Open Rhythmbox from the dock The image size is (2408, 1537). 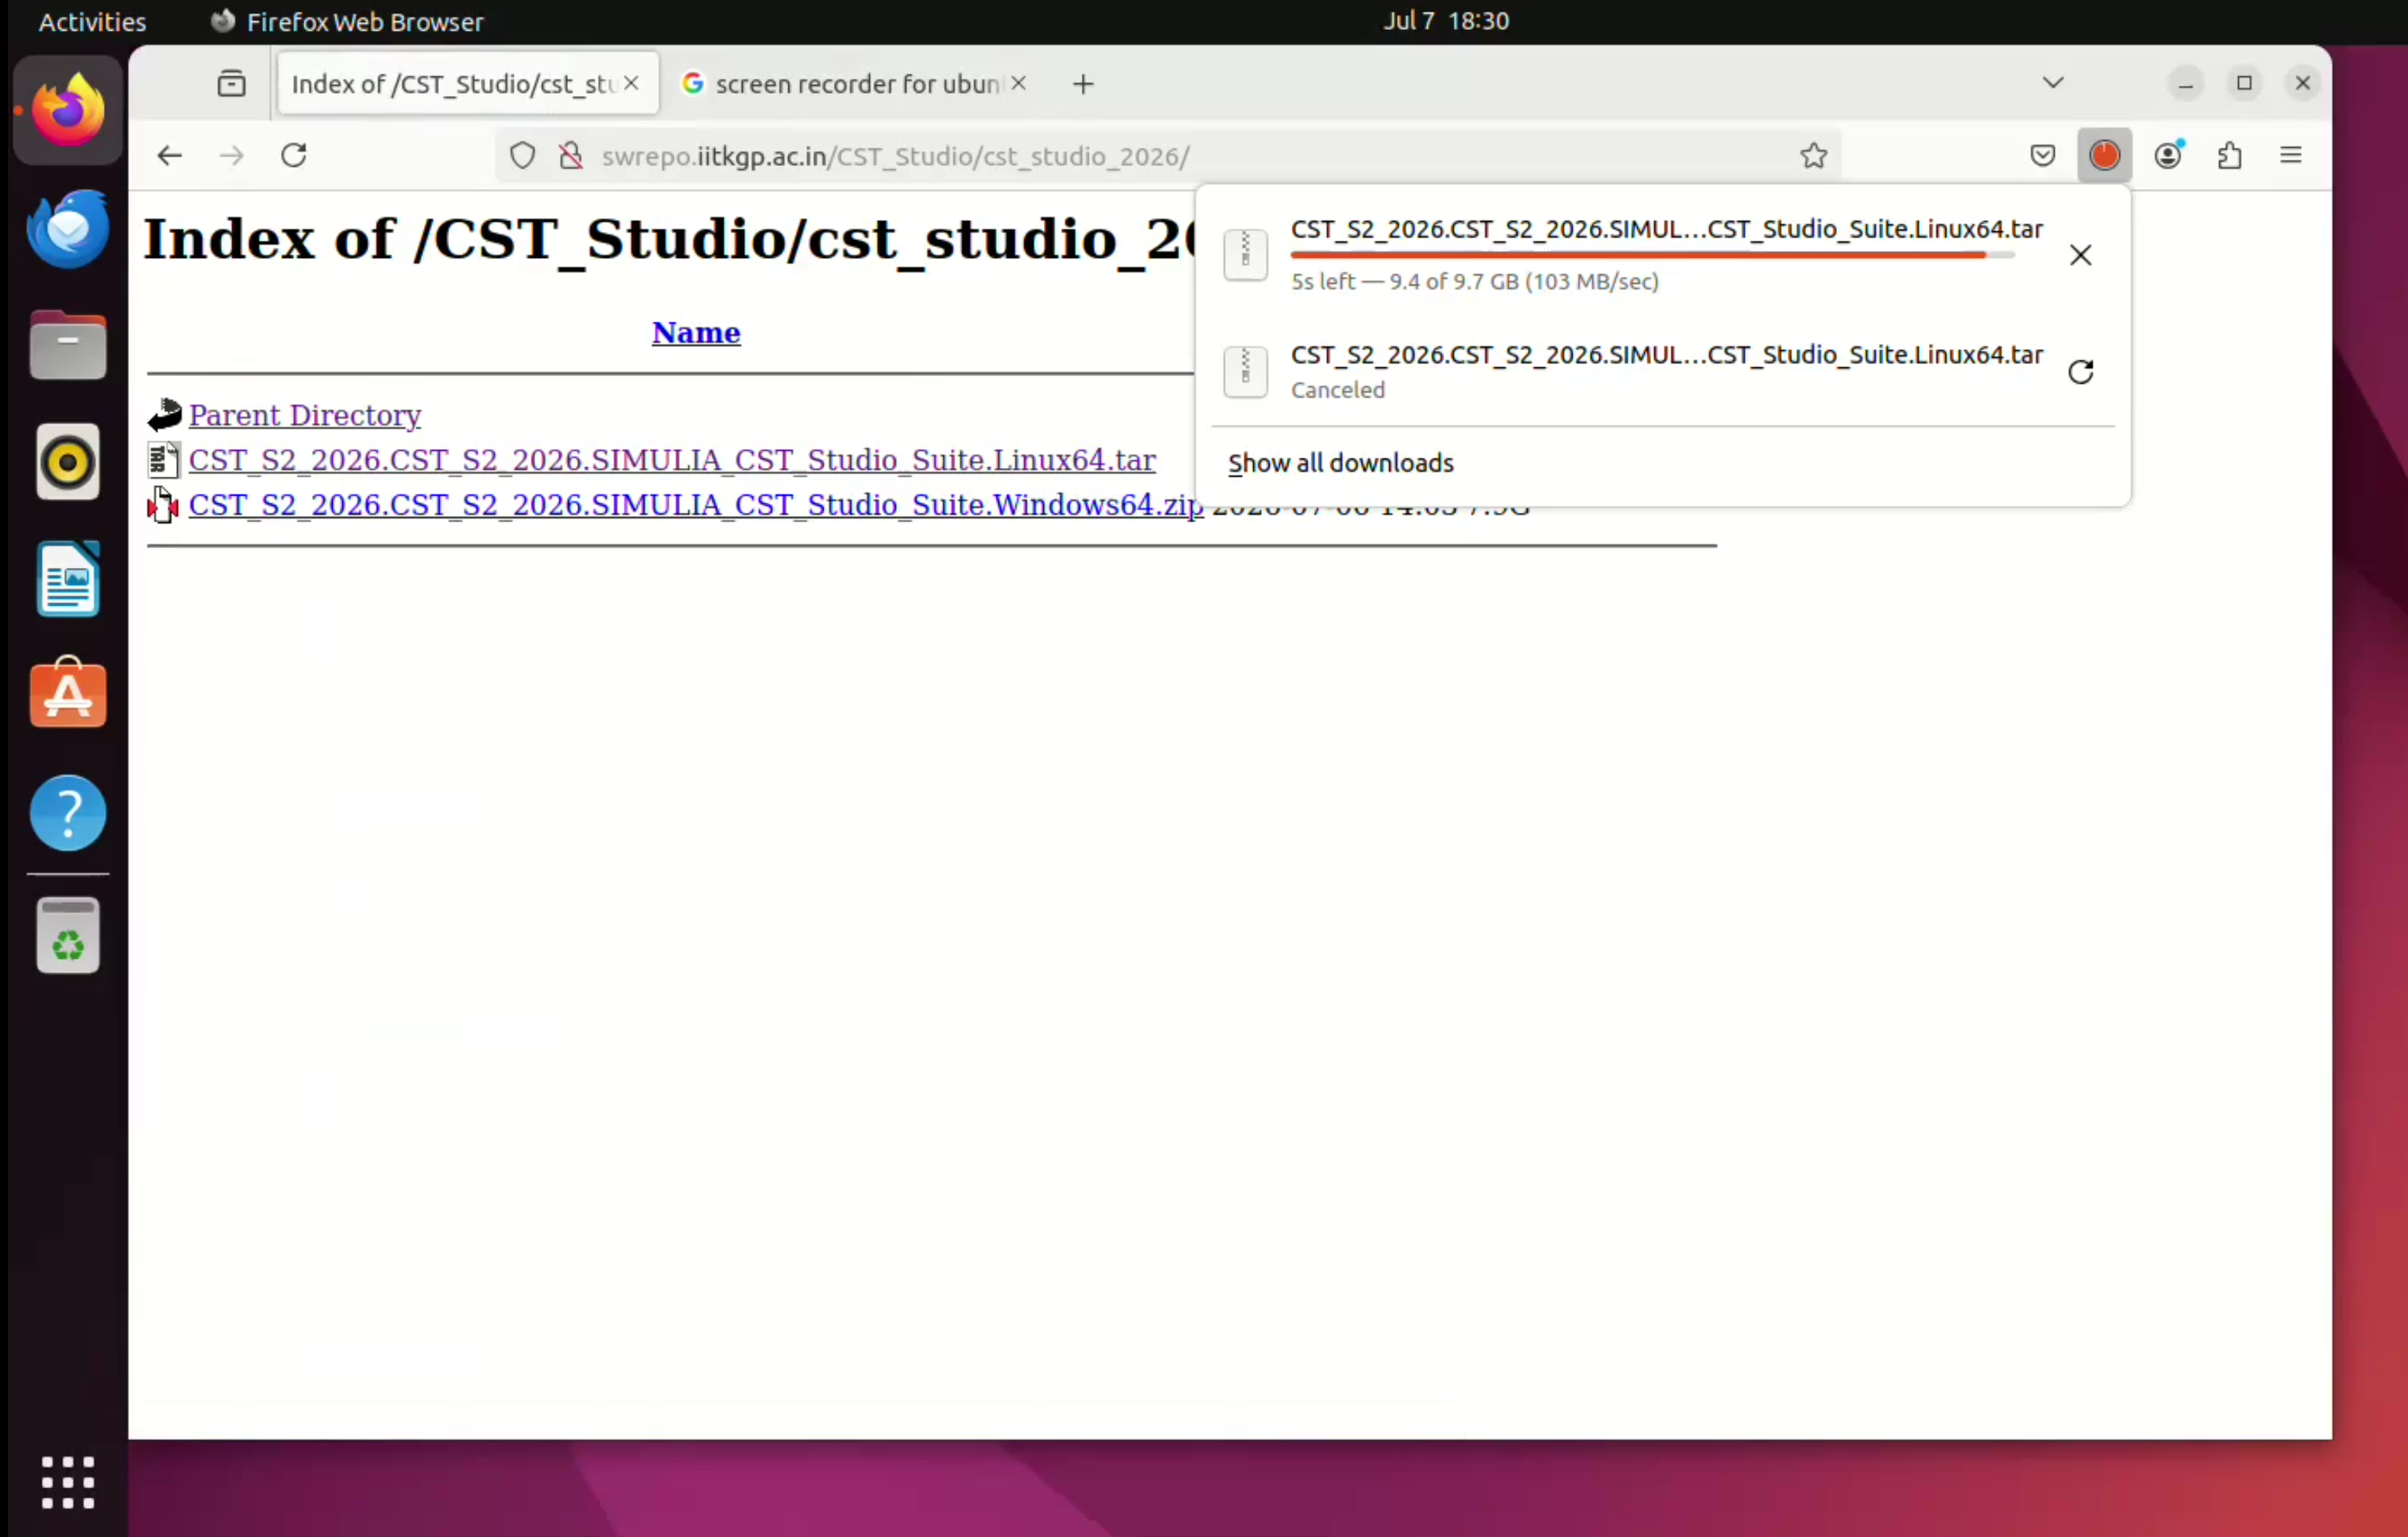pyautogui.click(x=68, y=462)
